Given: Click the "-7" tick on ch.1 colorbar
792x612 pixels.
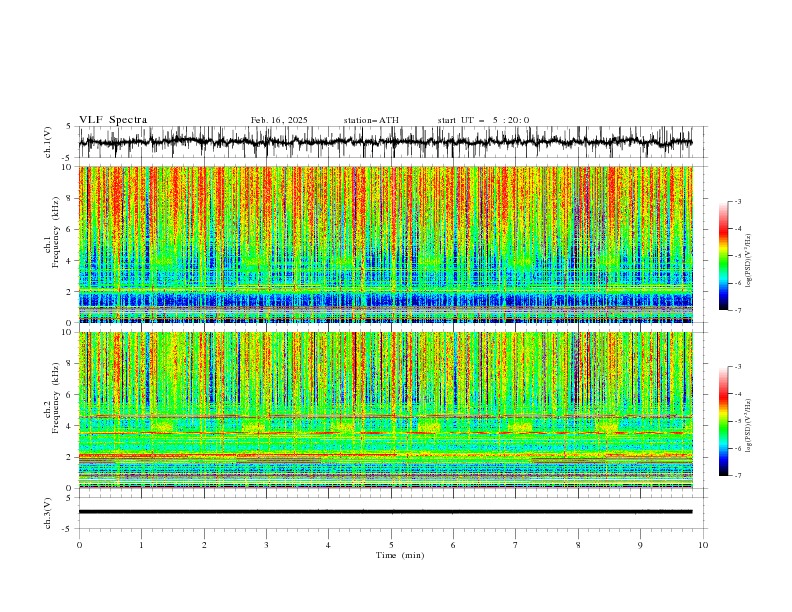Looking at the screenshot, I should click(x=738, y=310).
